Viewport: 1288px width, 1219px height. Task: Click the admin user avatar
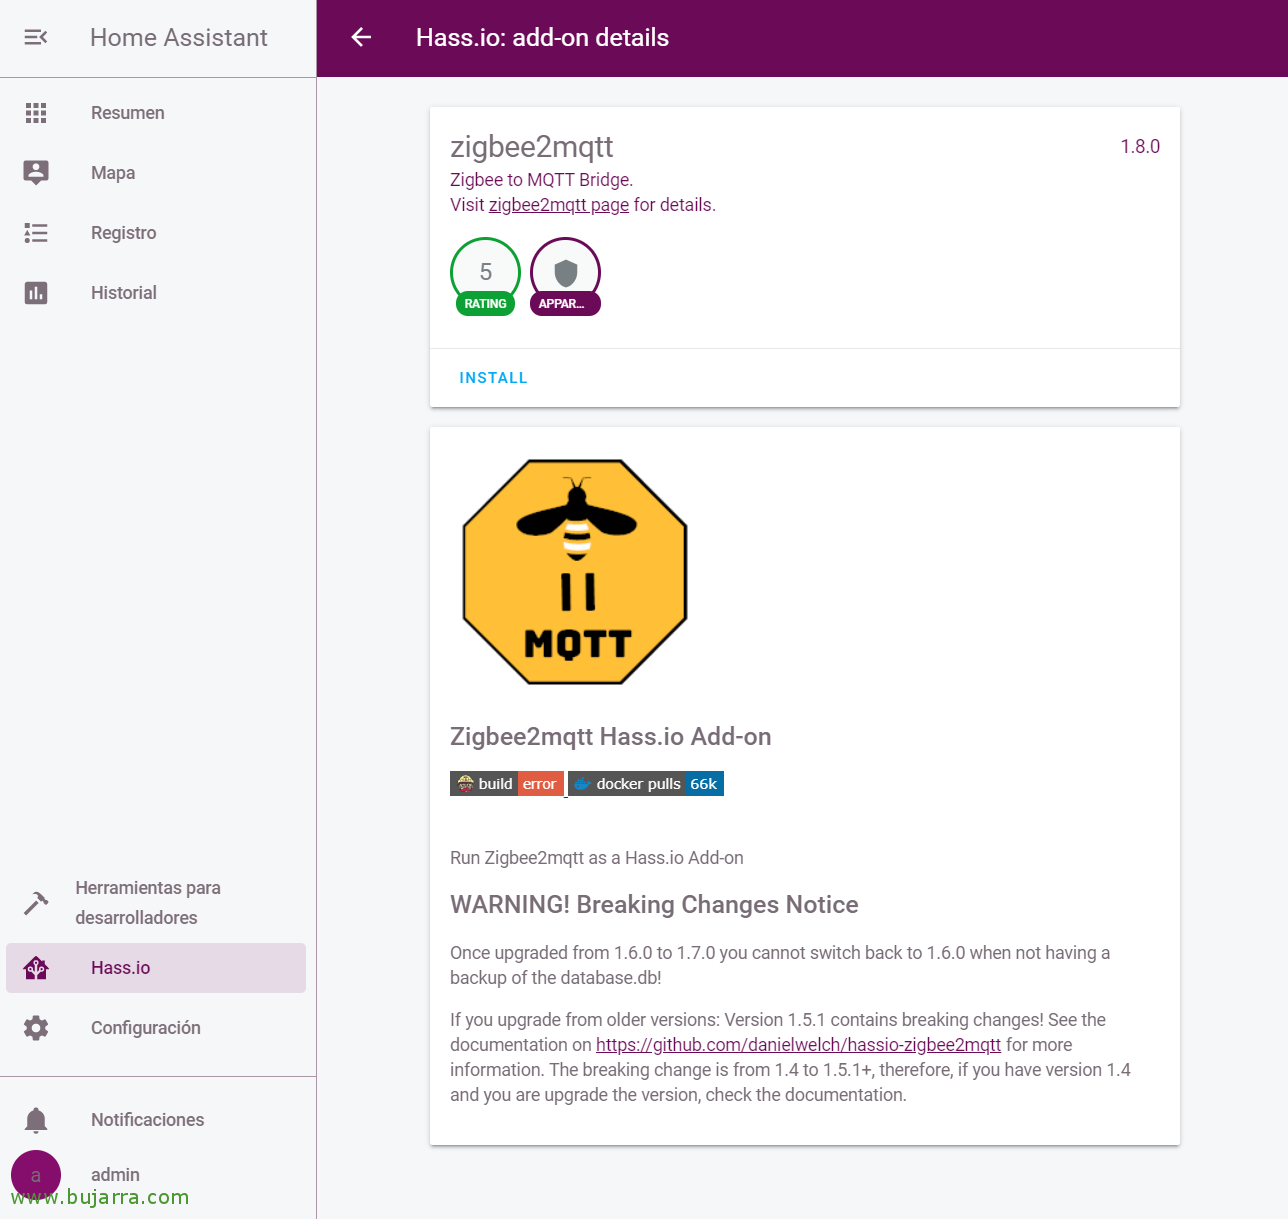coord(36,1175)
